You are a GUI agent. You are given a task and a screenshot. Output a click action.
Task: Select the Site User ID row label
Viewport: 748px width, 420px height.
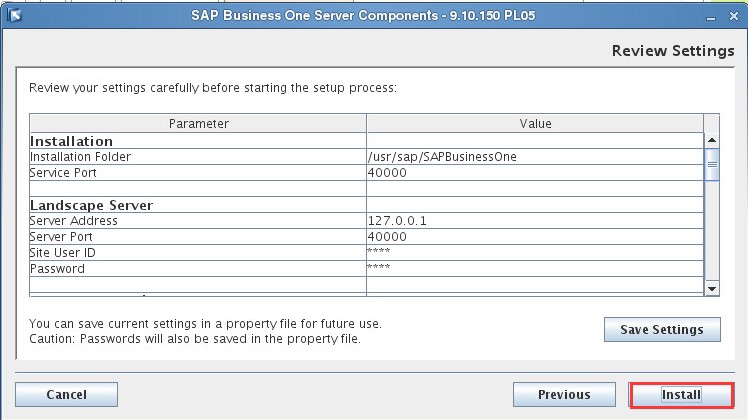click(x=62, y=252)
